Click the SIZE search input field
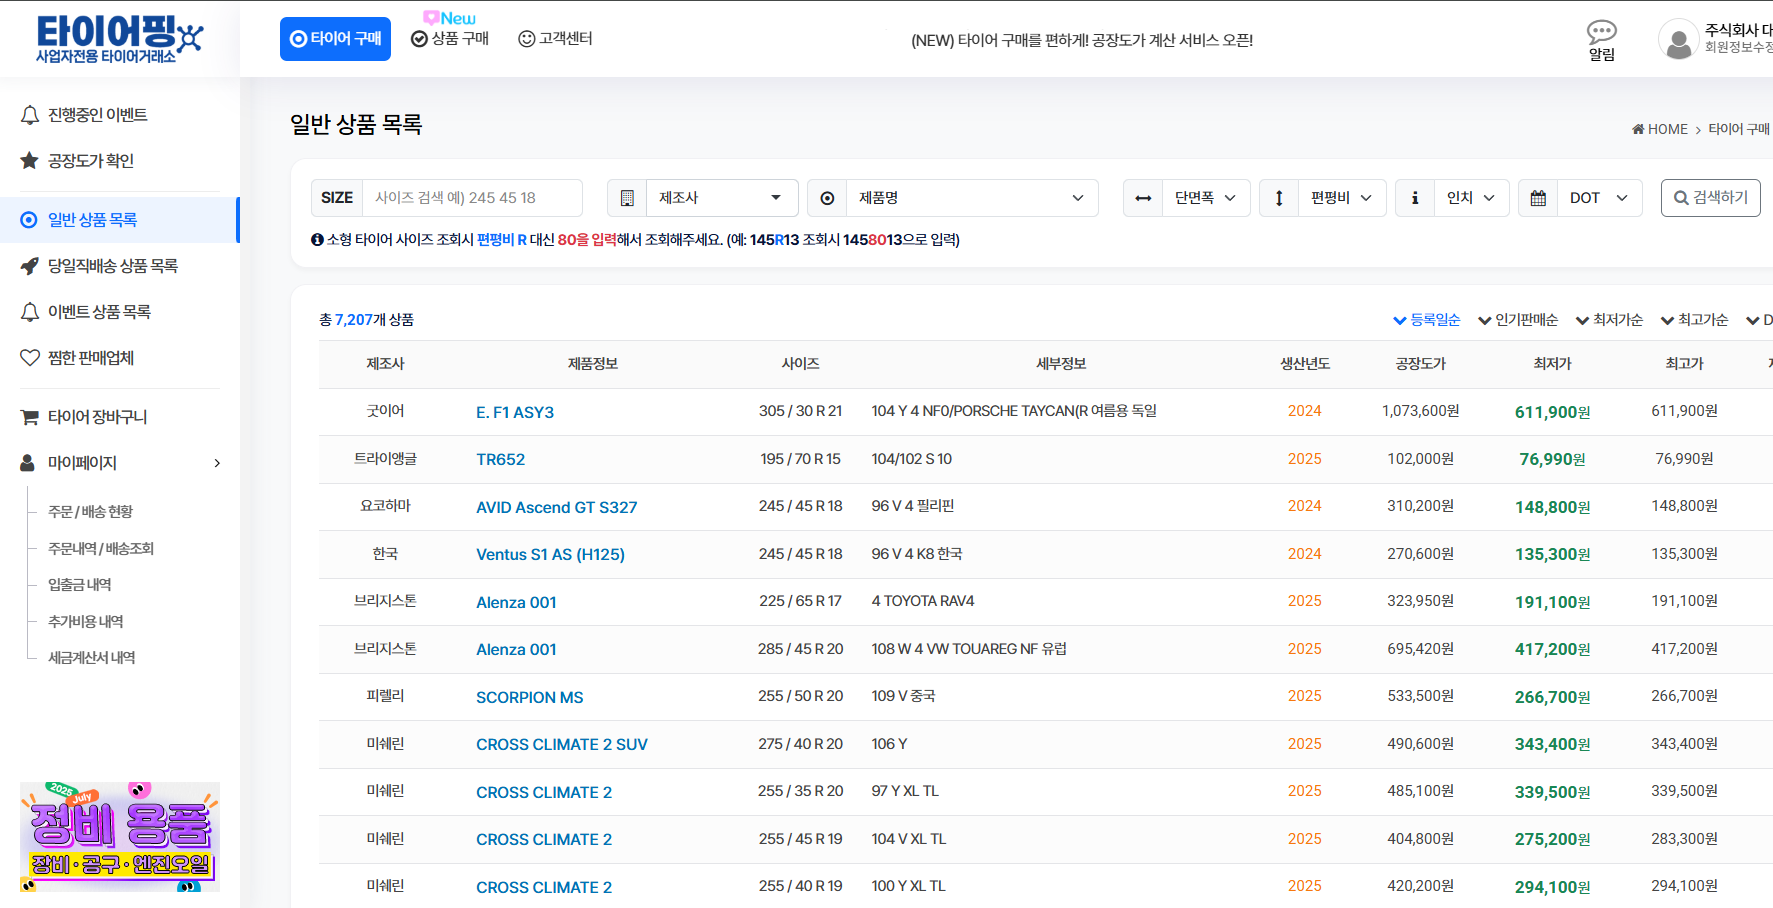Viewport: 1773px width, 908px height. tap(471, 198)
